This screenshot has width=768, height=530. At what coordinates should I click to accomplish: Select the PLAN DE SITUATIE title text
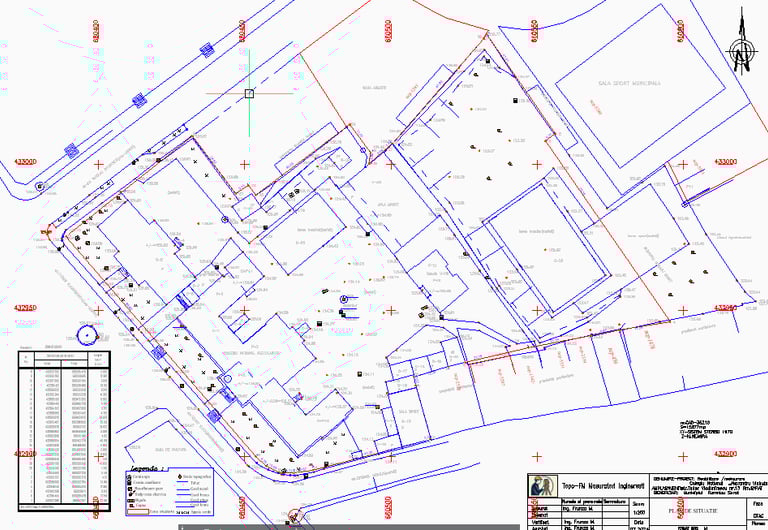point(693,511)
